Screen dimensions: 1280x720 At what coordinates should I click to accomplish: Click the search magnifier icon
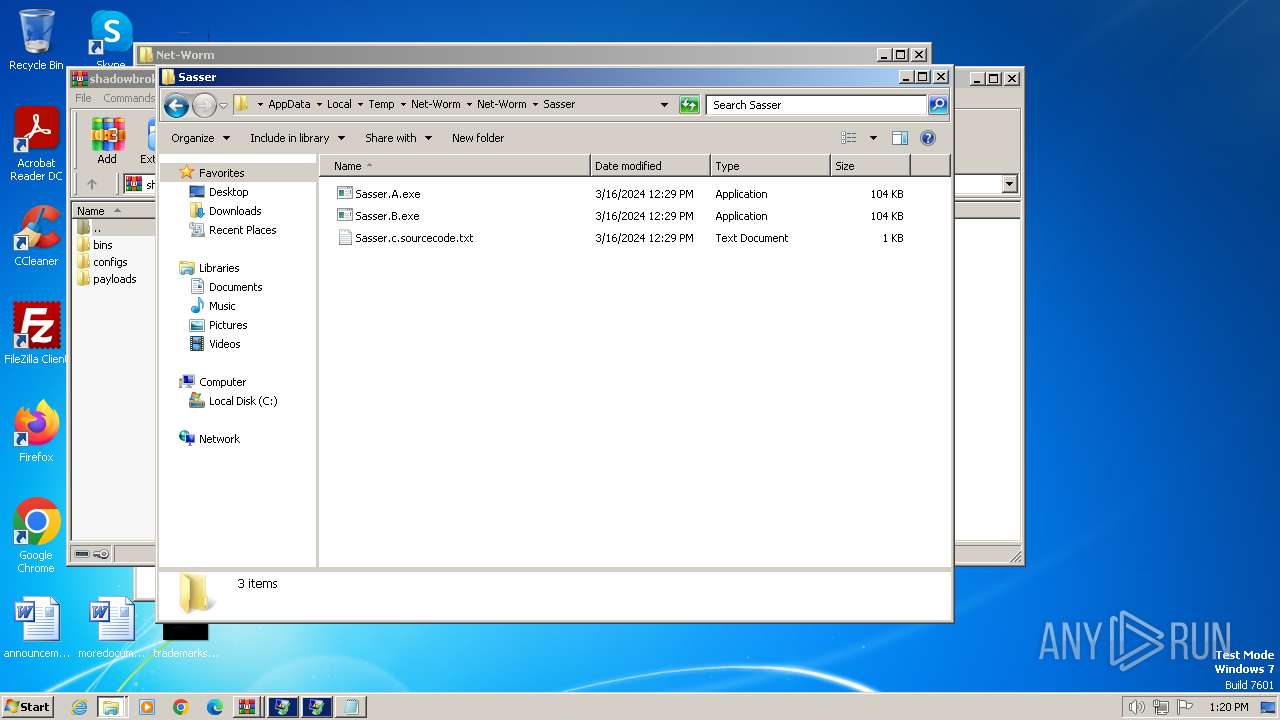point(938,105)
